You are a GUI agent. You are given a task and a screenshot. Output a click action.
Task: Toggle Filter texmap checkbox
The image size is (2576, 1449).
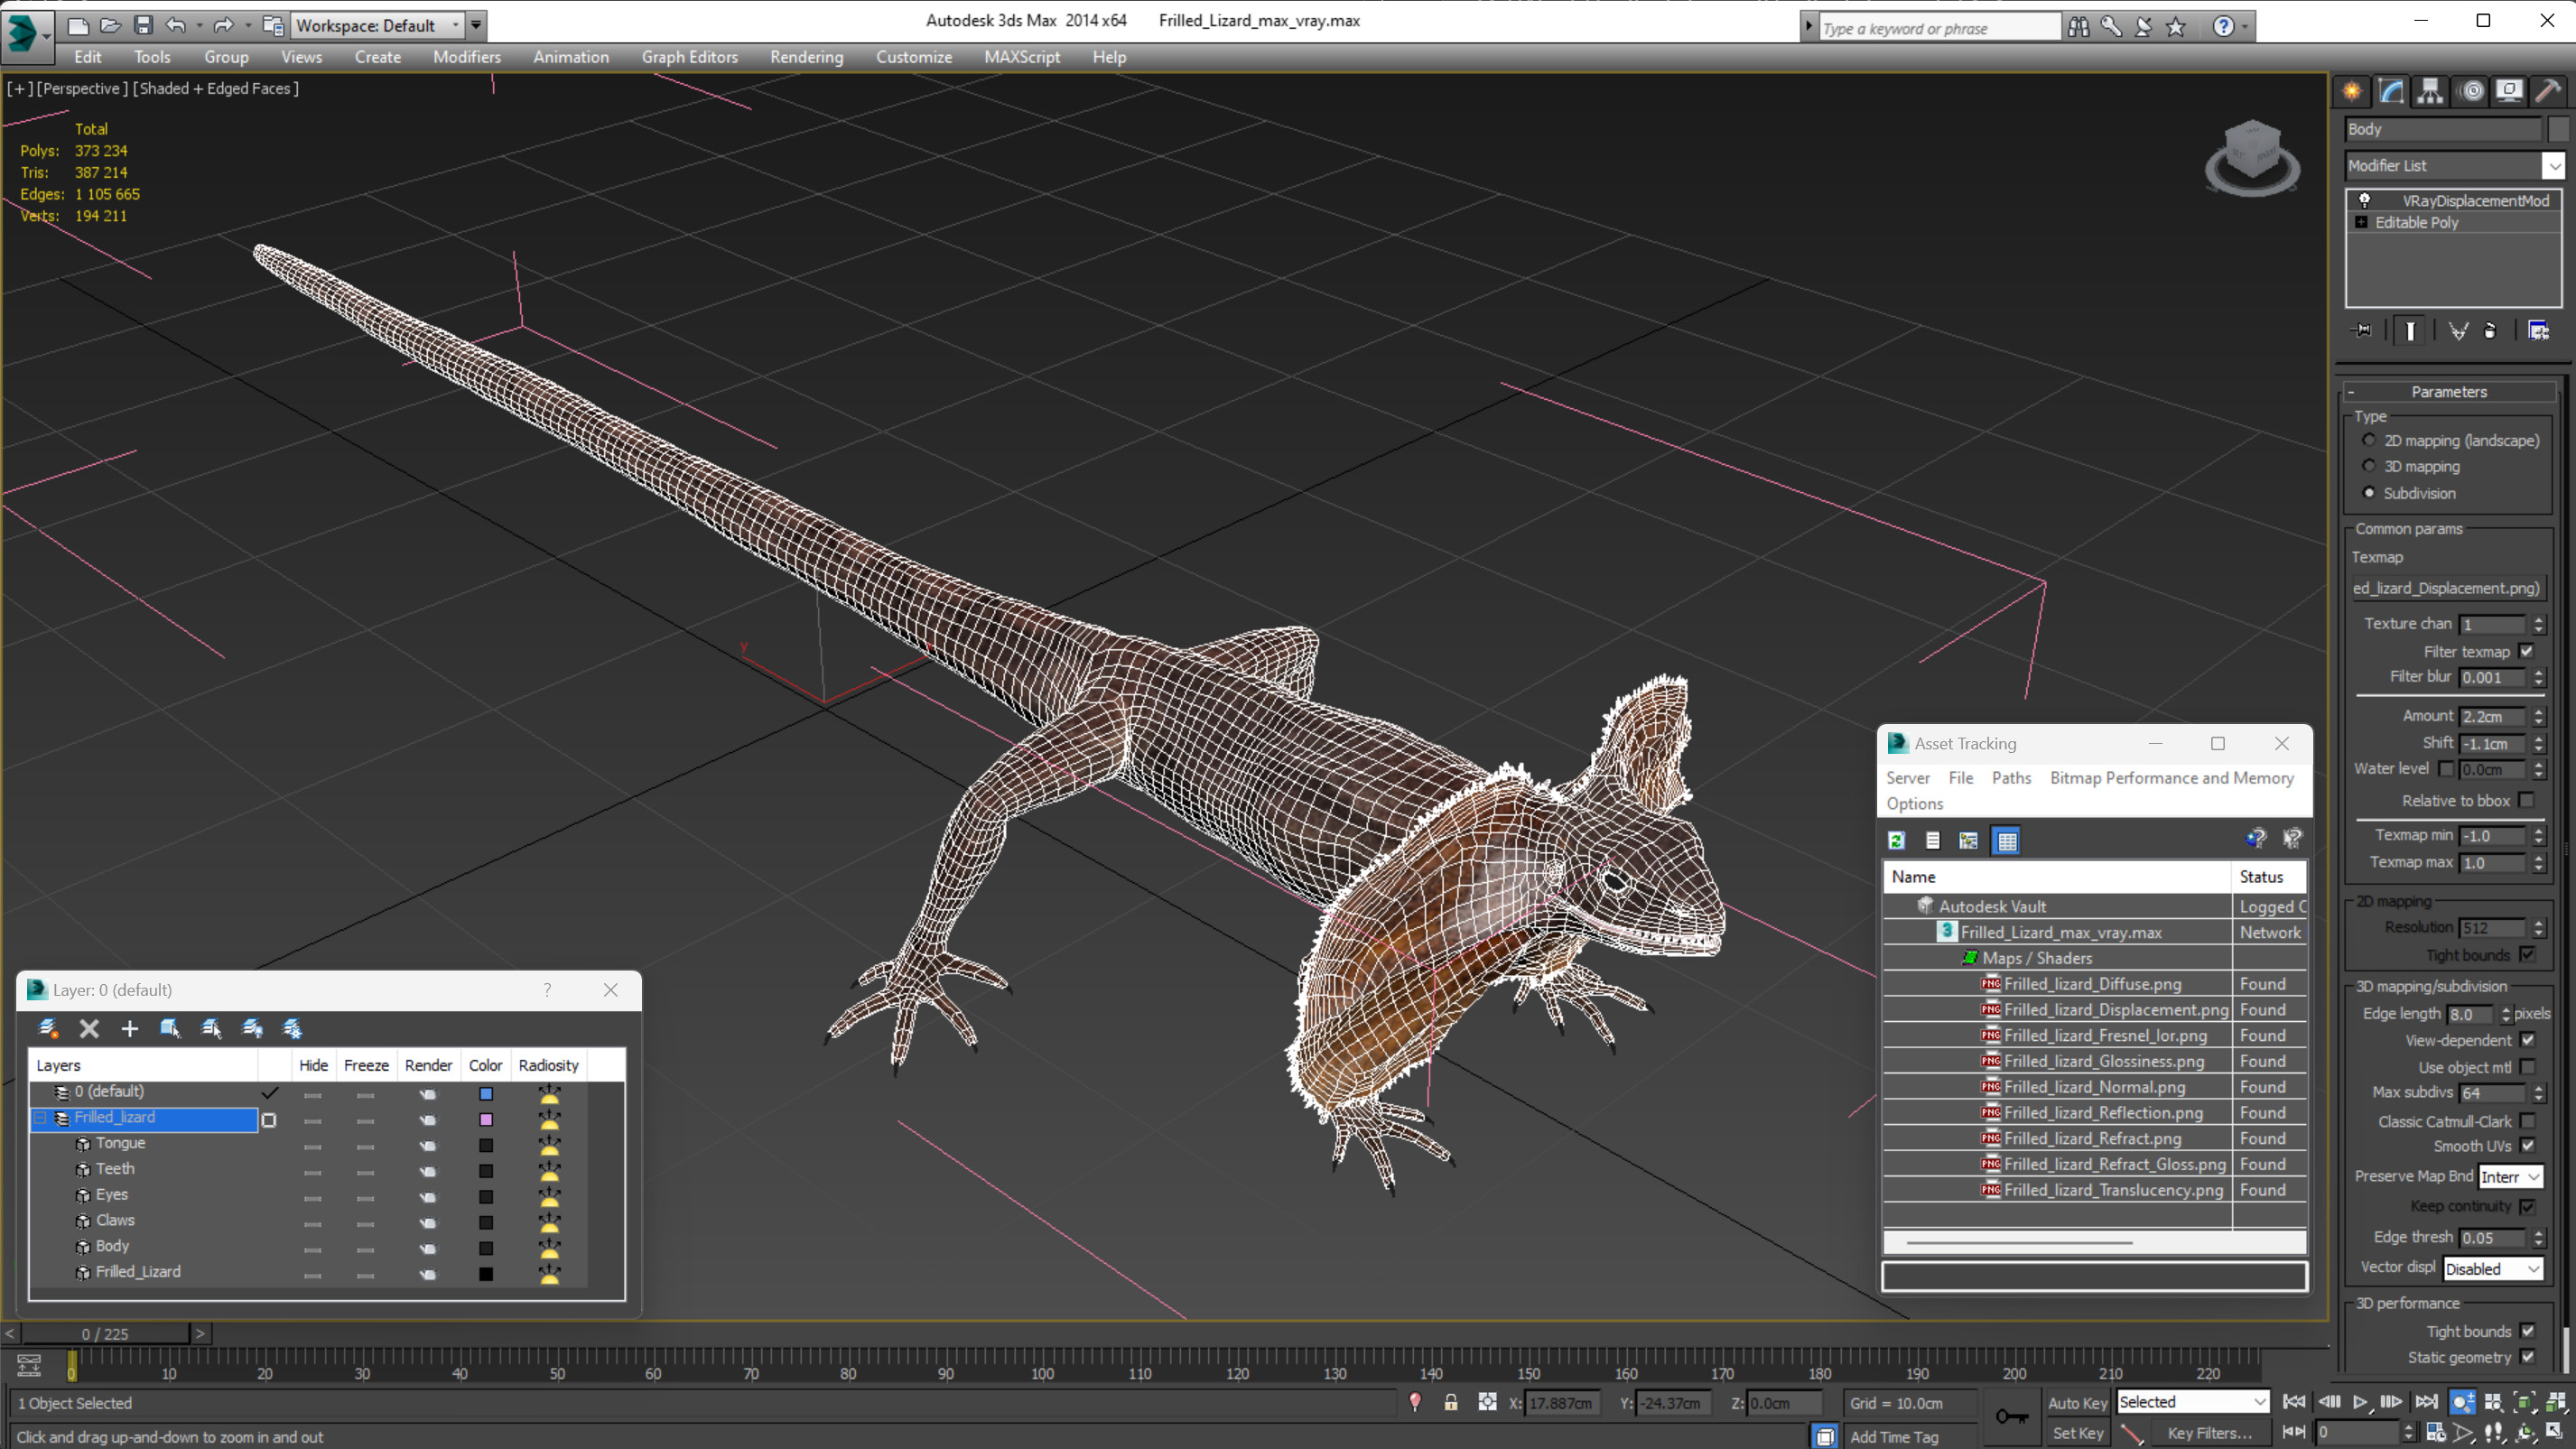2527,651
